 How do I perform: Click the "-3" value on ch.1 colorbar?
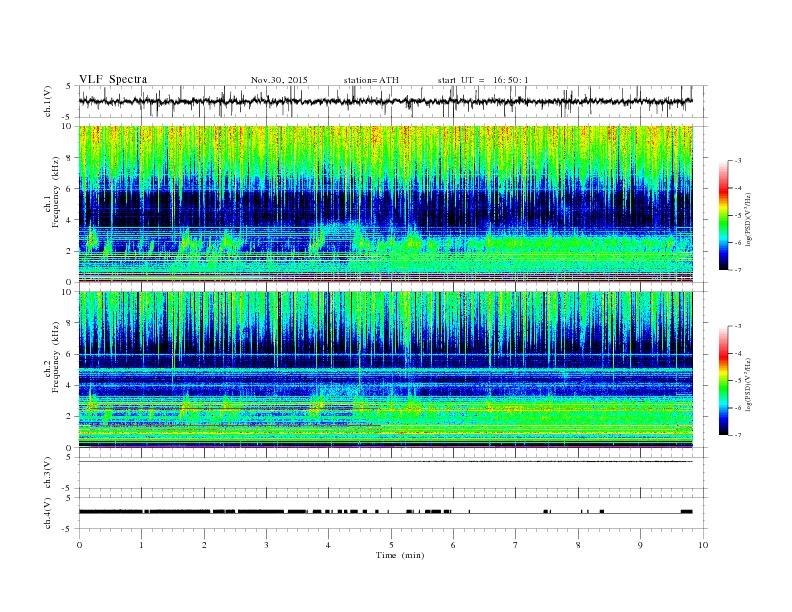tap(738, 161)
